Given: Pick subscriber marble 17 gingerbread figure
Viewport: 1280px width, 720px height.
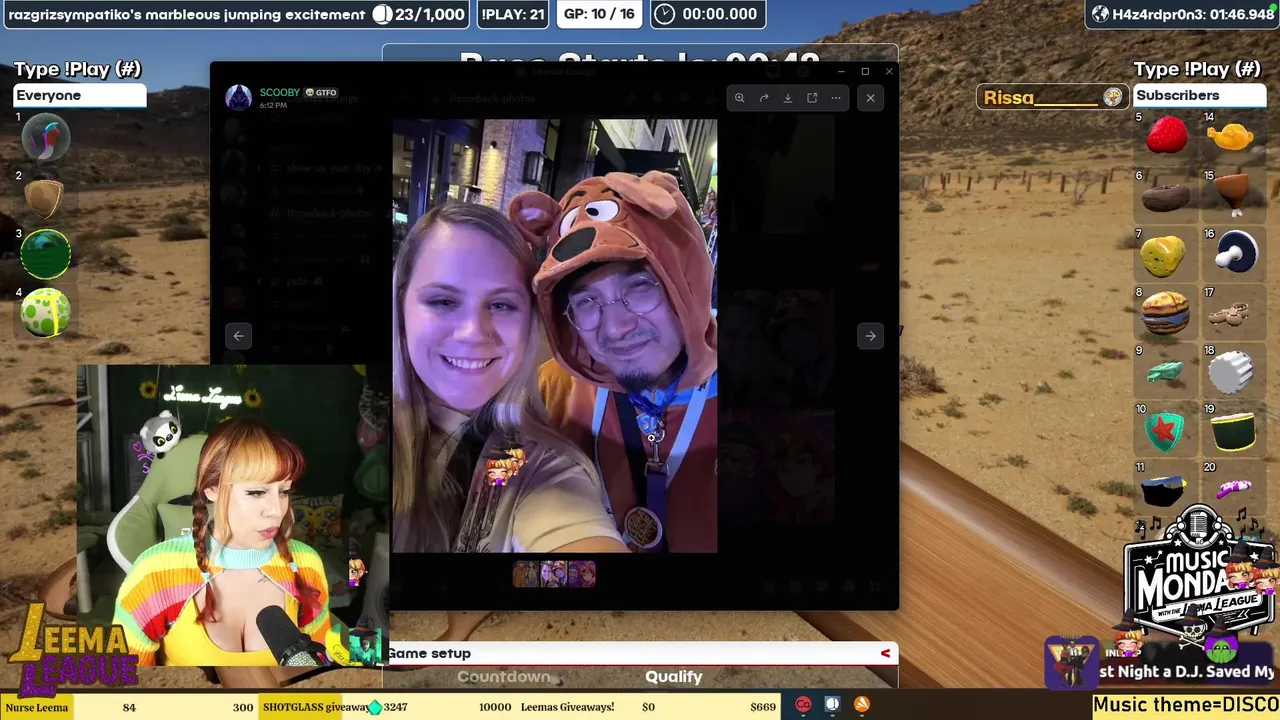Looking at the screenshot, I should pos(1230,316).
